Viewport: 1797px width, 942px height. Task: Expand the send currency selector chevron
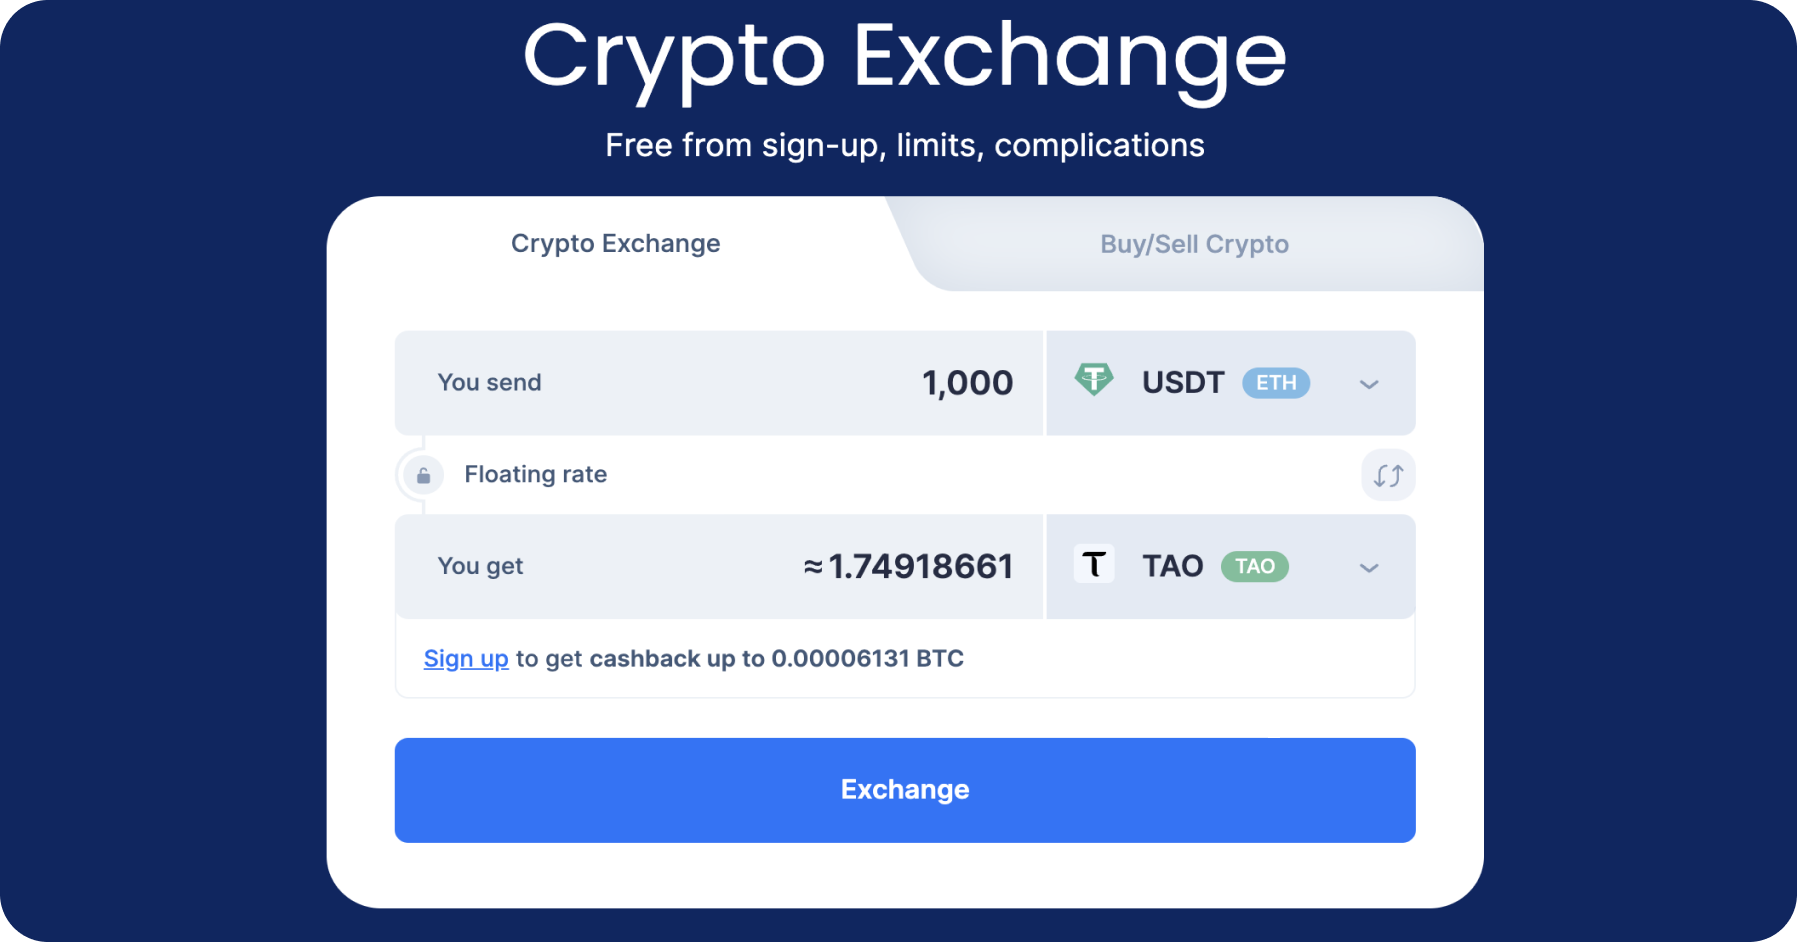tap(1370, 383)
